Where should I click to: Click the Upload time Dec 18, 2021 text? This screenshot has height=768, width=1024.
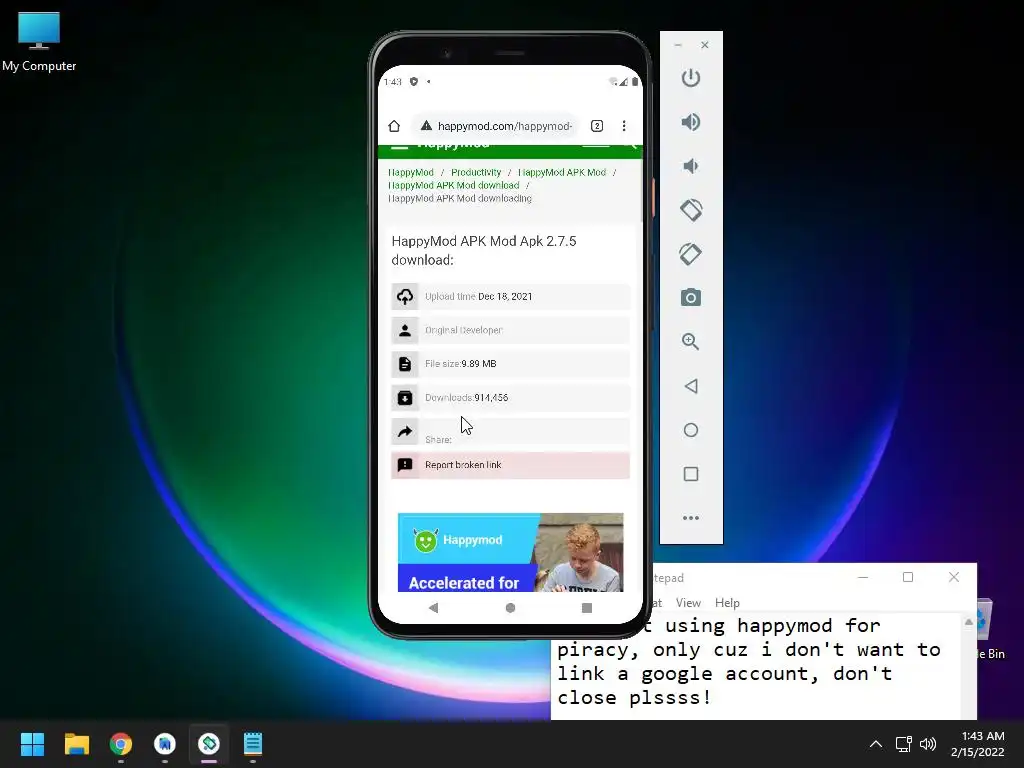point(479,296)
